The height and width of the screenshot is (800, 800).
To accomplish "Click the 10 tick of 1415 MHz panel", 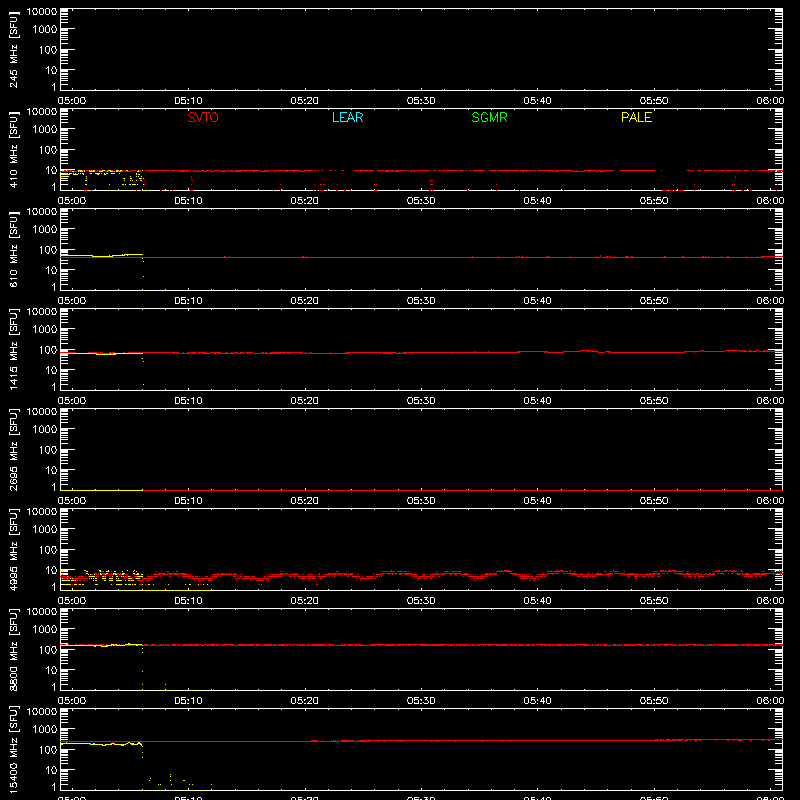I will [x=51, y=370].
